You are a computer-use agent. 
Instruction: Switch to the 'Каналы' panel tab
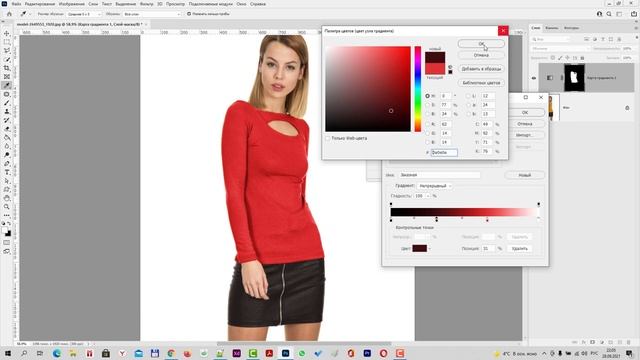[x=552, y=28]
